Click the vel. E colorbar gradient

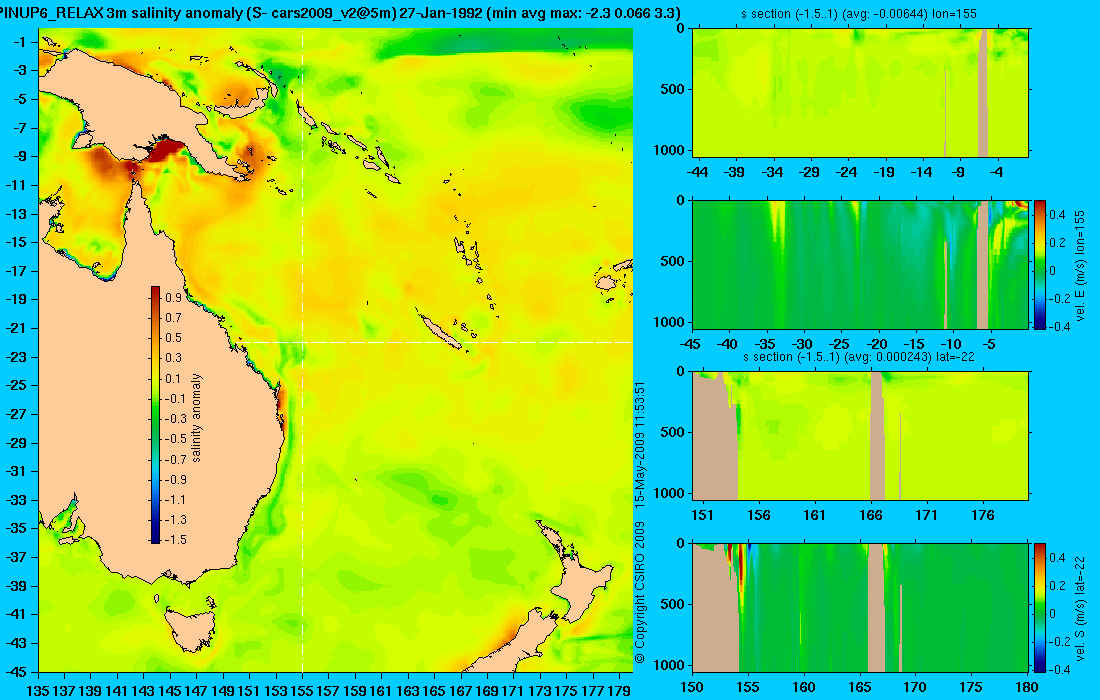click(1039, 264)
